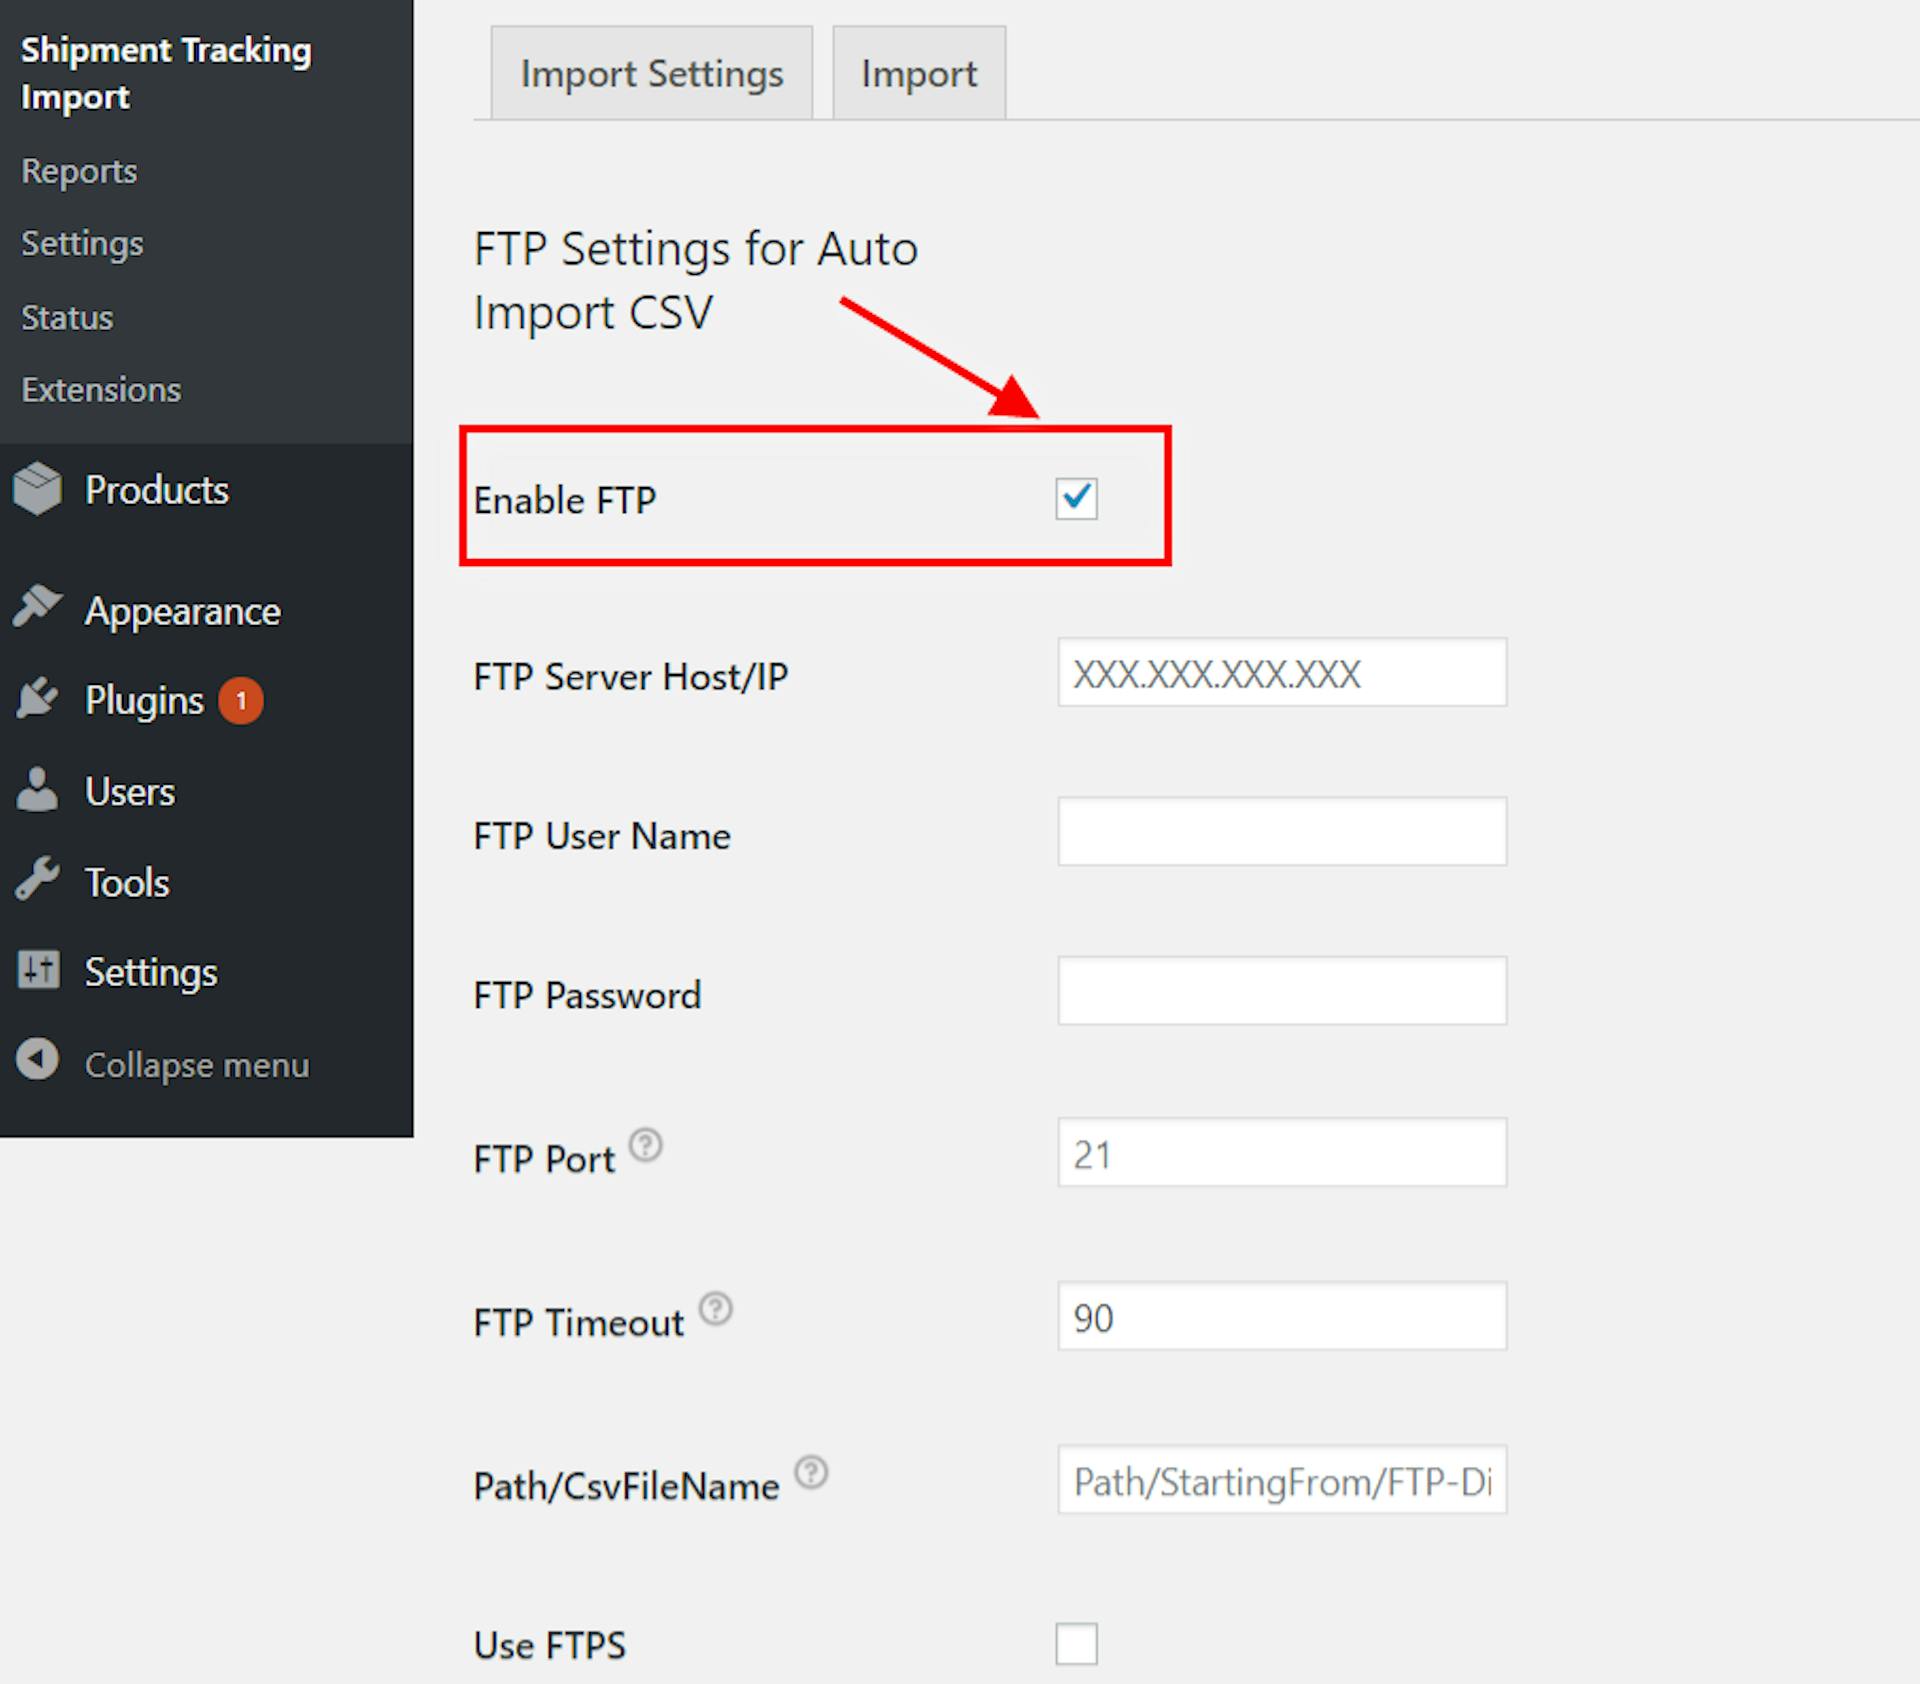
Task: Focus the FTP Server Host/IP field
Action: (x=1282, y=672)
